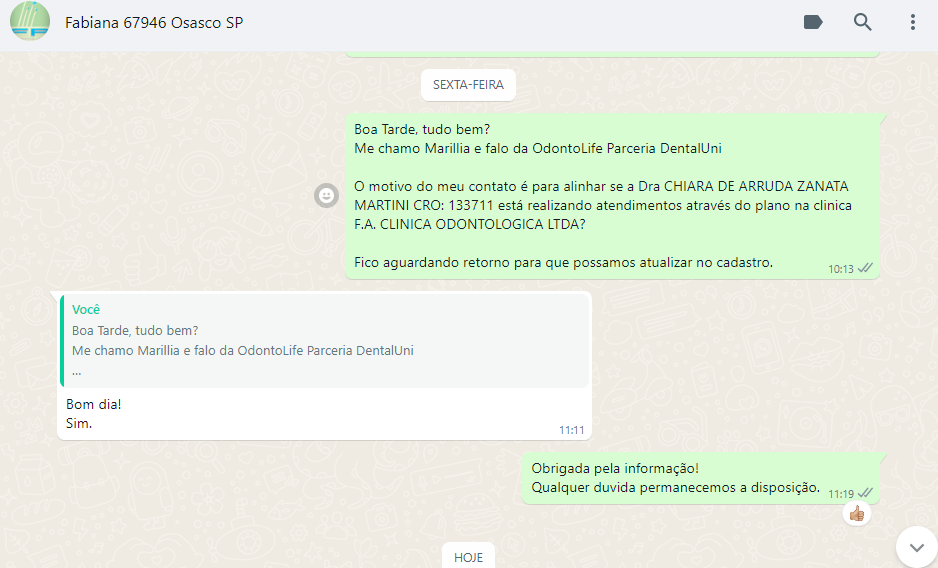
Task: Click the read checkmarks next to 11:19
Action: pos(866,492)
